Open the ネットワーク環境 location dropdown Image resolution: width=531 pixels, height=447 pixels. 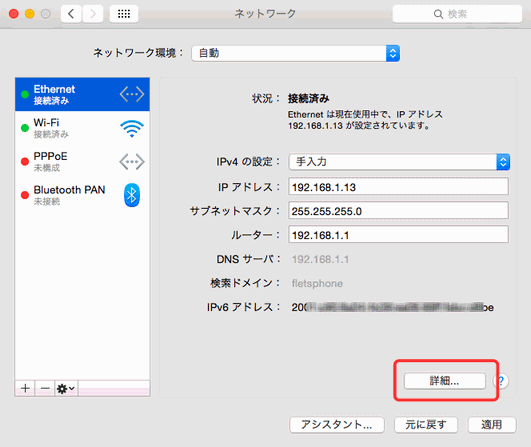(295, 53)
